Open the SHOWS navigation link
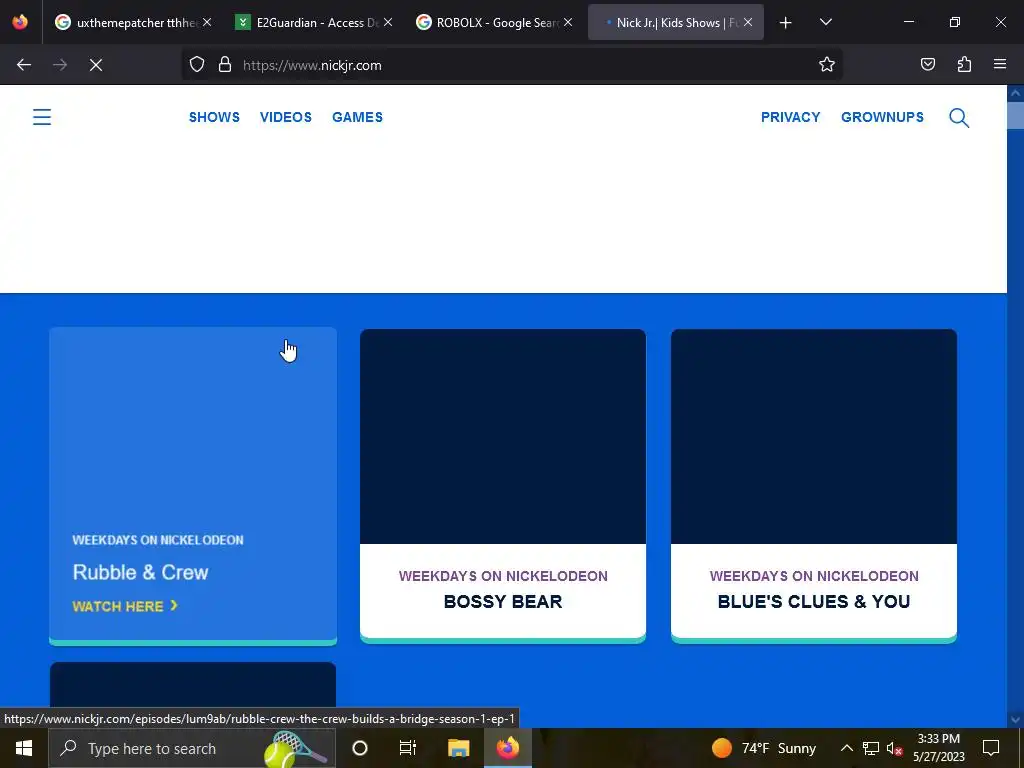Viewport: 1024px width, 768px height. pos(214,118)
